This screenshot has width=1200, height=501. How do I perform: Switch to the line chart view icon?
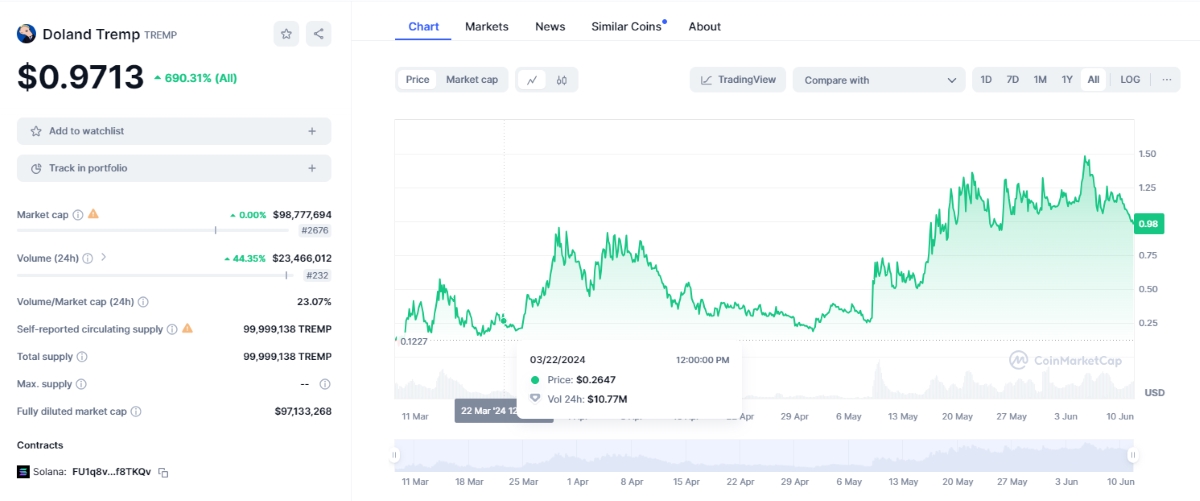[x=533, y=80]
